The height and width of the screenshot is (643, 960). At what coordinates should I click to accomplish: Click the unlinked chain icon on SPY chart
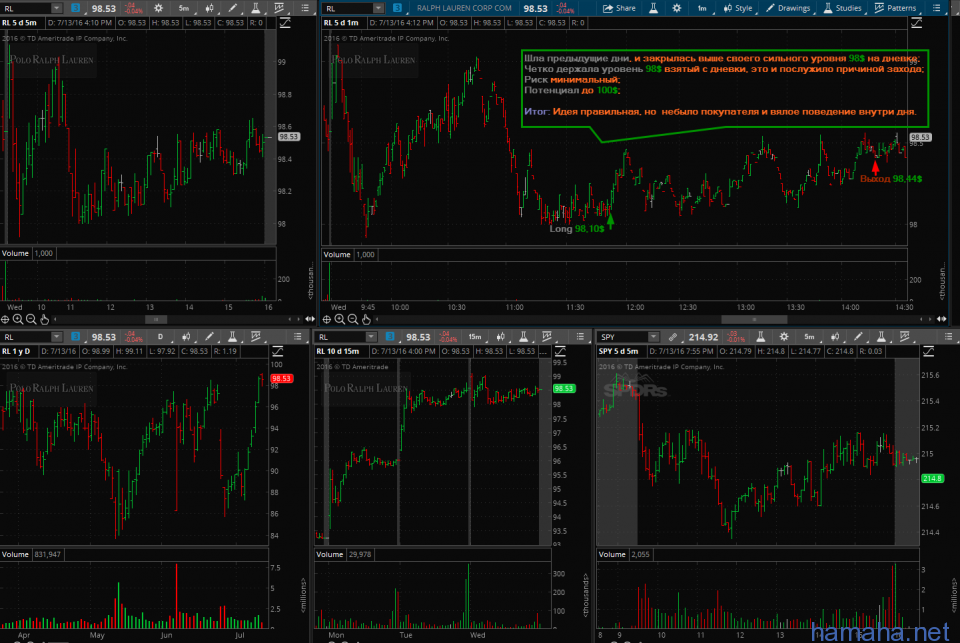(673, 337)
